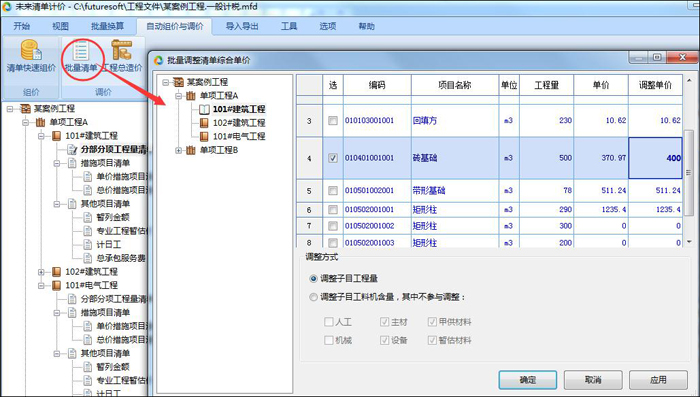This screenshot has height=397, width=700.
Task: Click the 调整单价 cell showing 400
Action: (655, 158)
